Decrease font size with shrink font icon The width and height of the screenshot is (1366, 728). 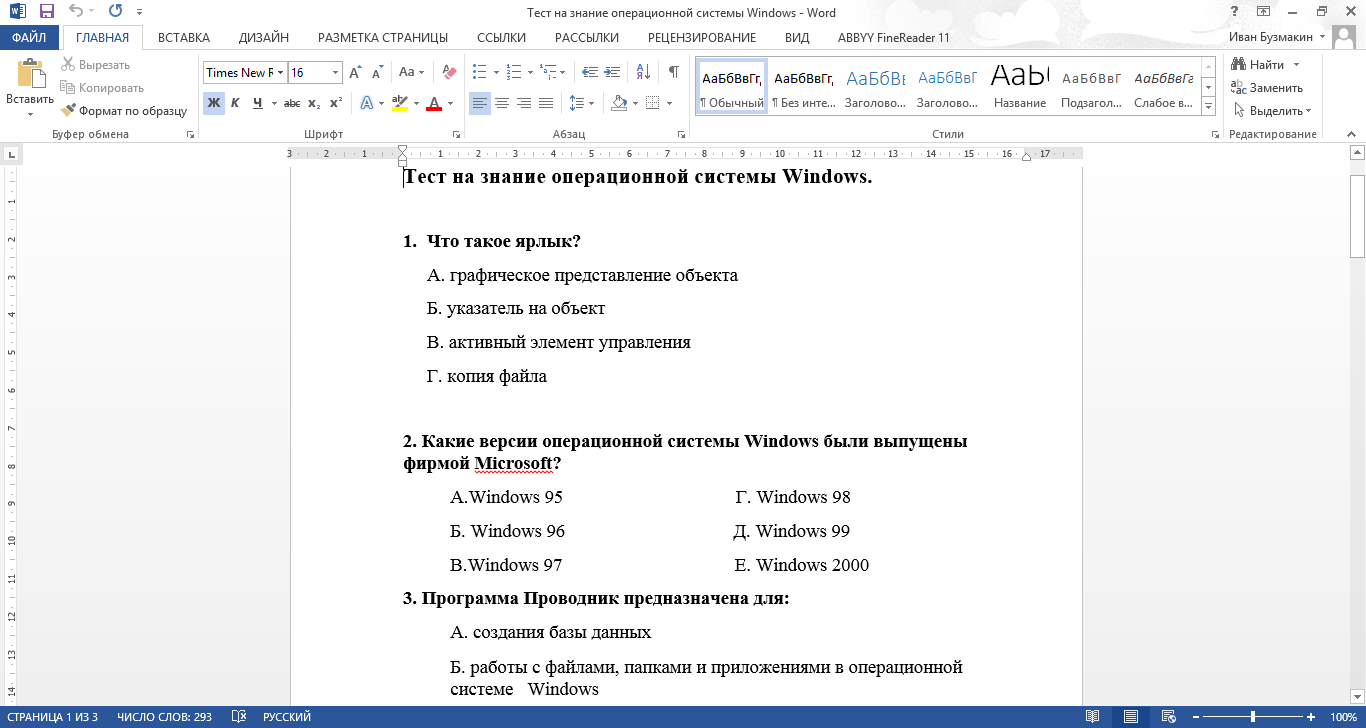coord(377,73)
